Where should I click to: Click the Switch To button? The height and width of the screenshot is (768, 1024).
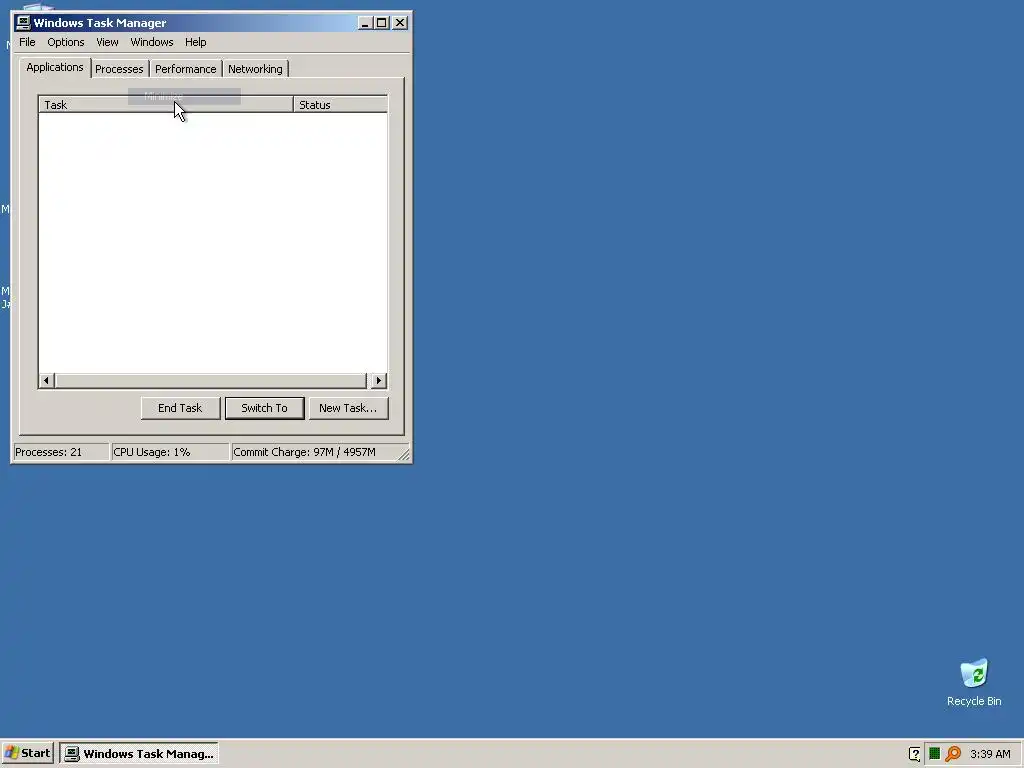(264, 408)
